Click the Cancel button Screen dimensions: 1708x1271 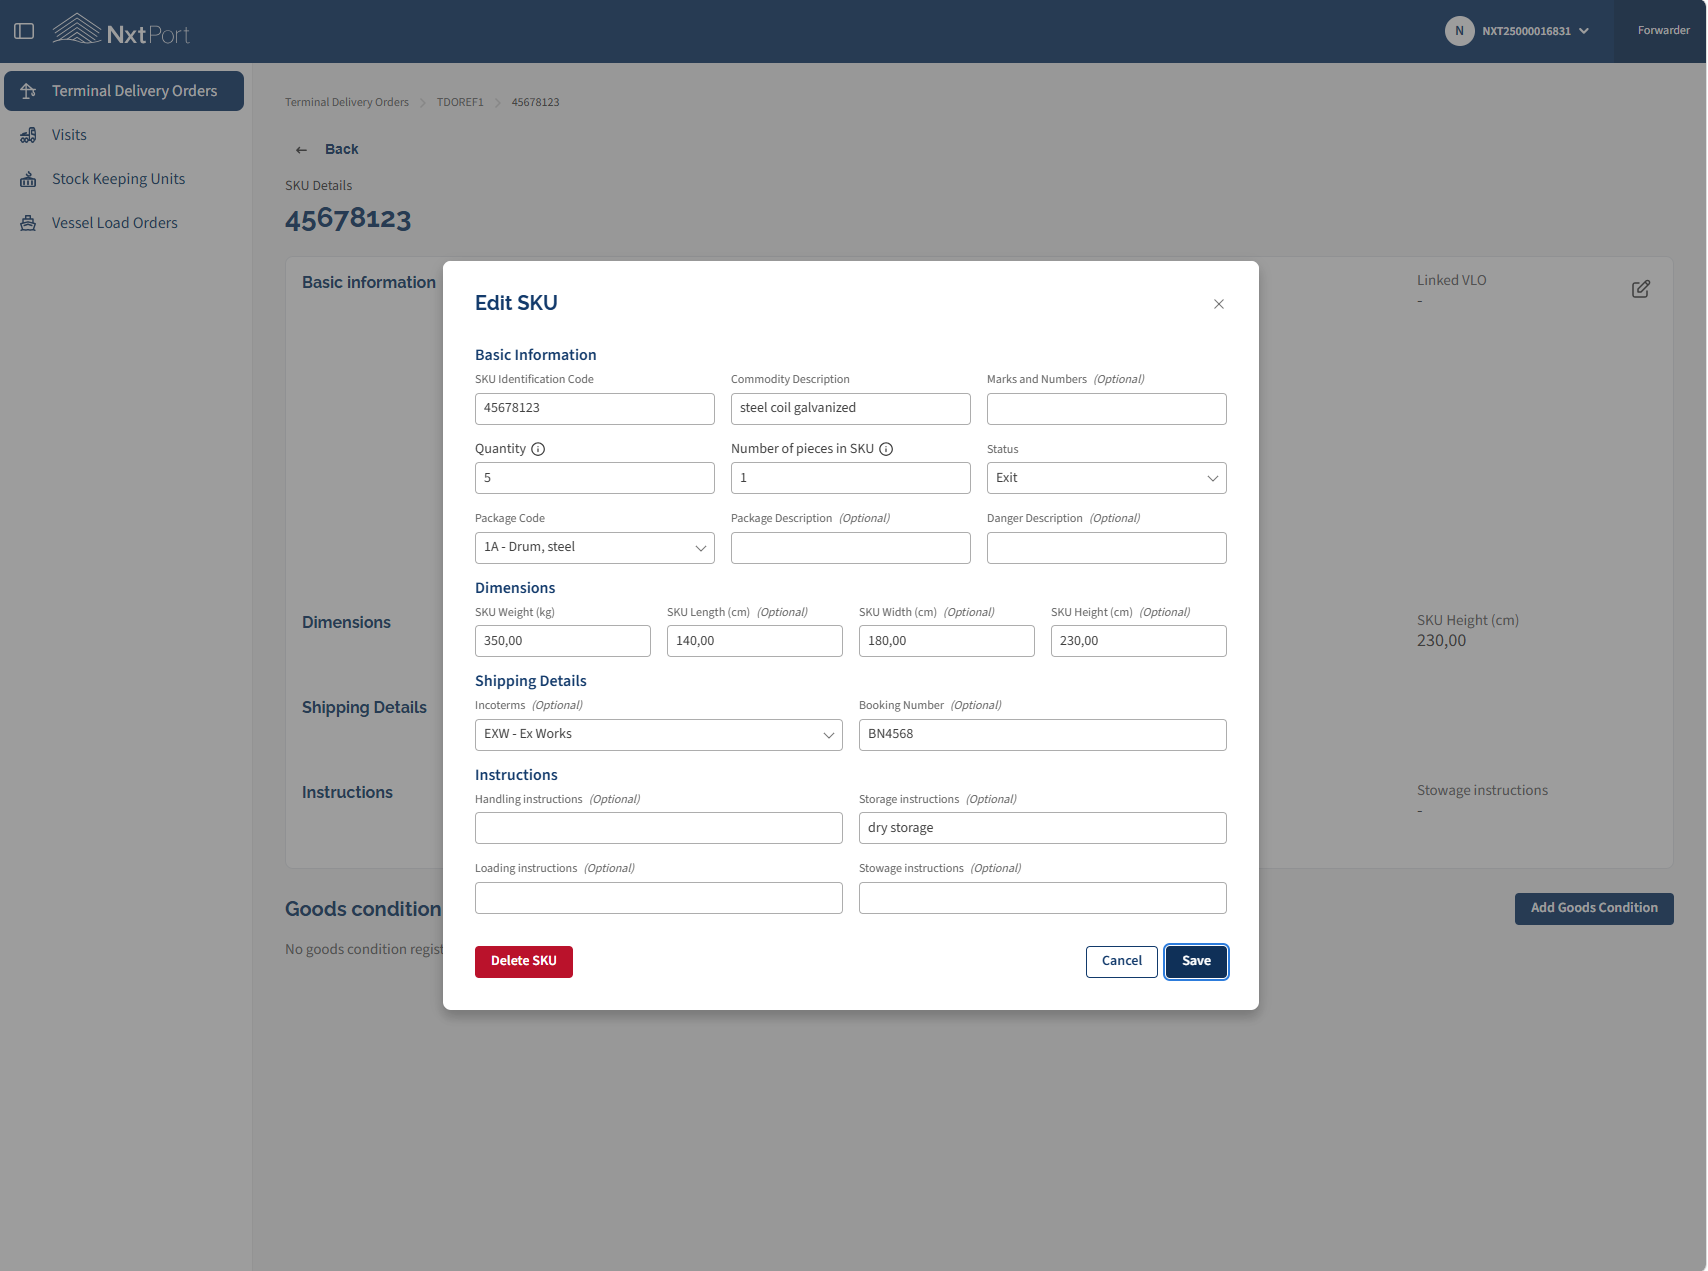click(1122, 962)
